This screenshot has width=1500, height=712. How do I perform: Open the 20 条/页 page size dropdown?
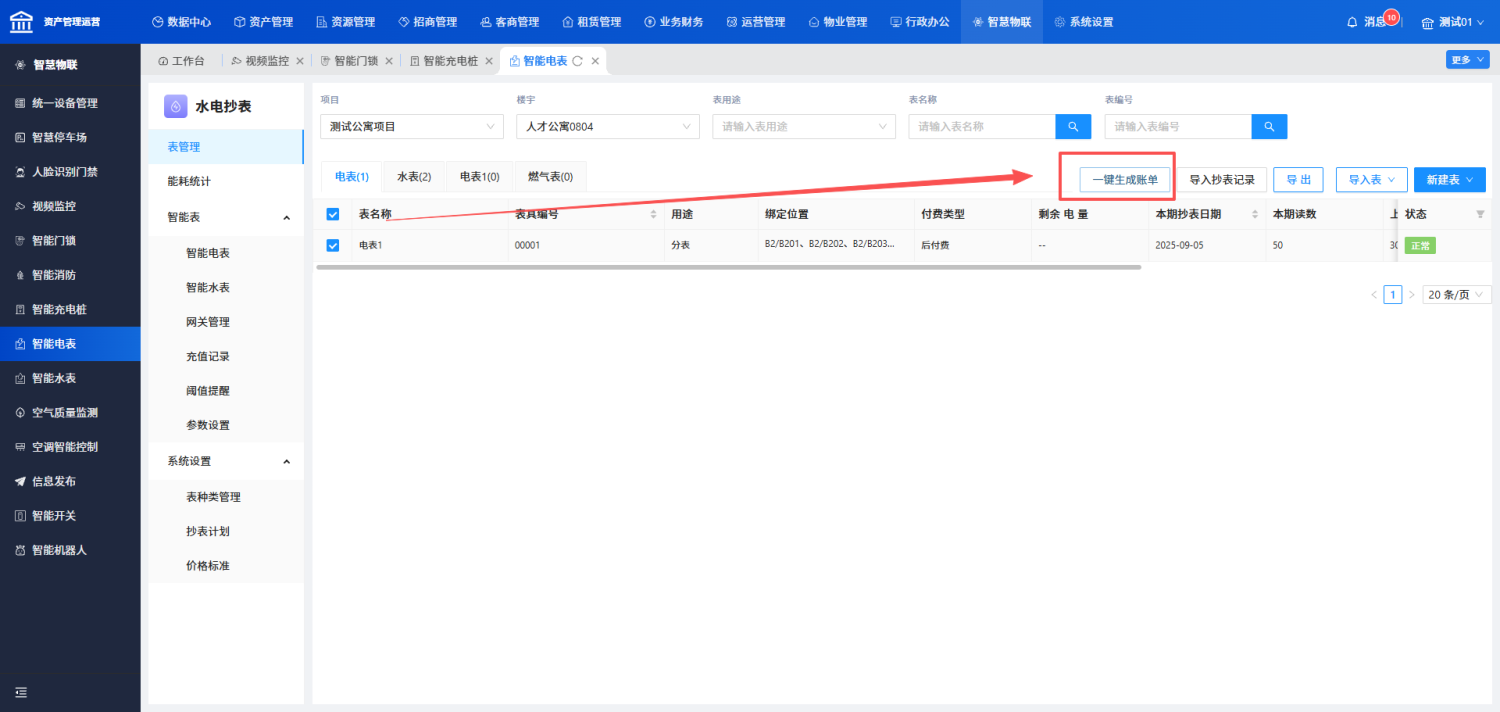[x=1456, y=294]
